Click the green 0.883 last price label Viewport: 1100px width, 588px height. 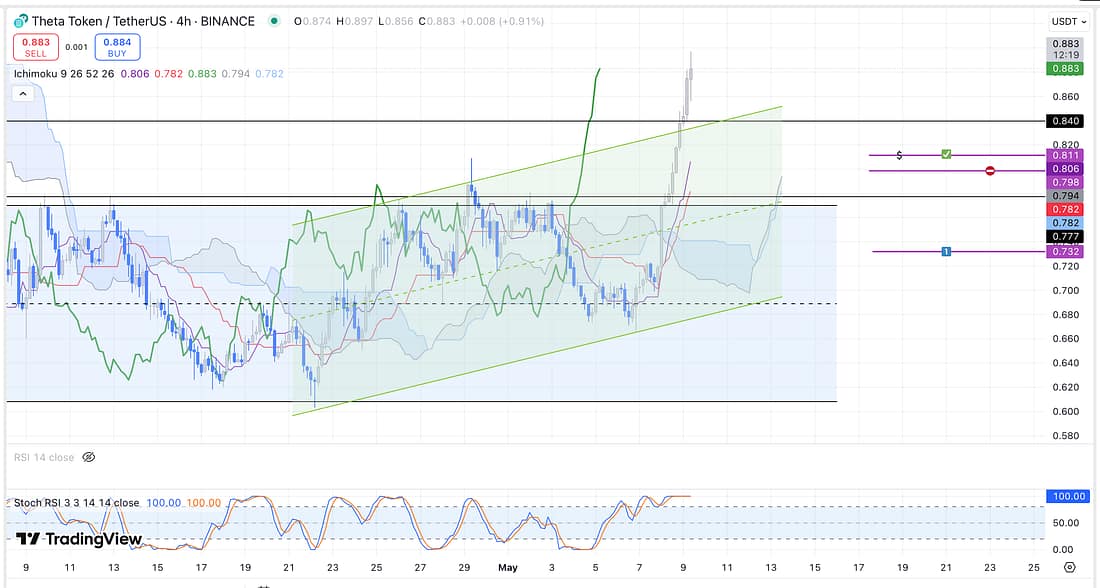pos(1065,69)
